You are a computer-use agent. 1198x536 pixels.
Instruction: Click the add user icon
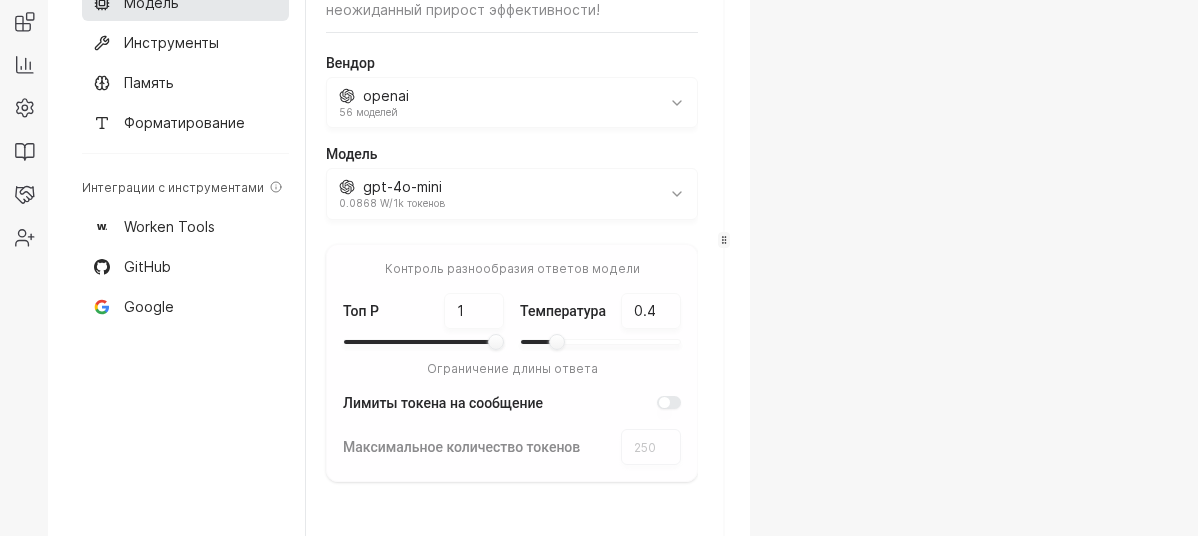coord(25,238)
